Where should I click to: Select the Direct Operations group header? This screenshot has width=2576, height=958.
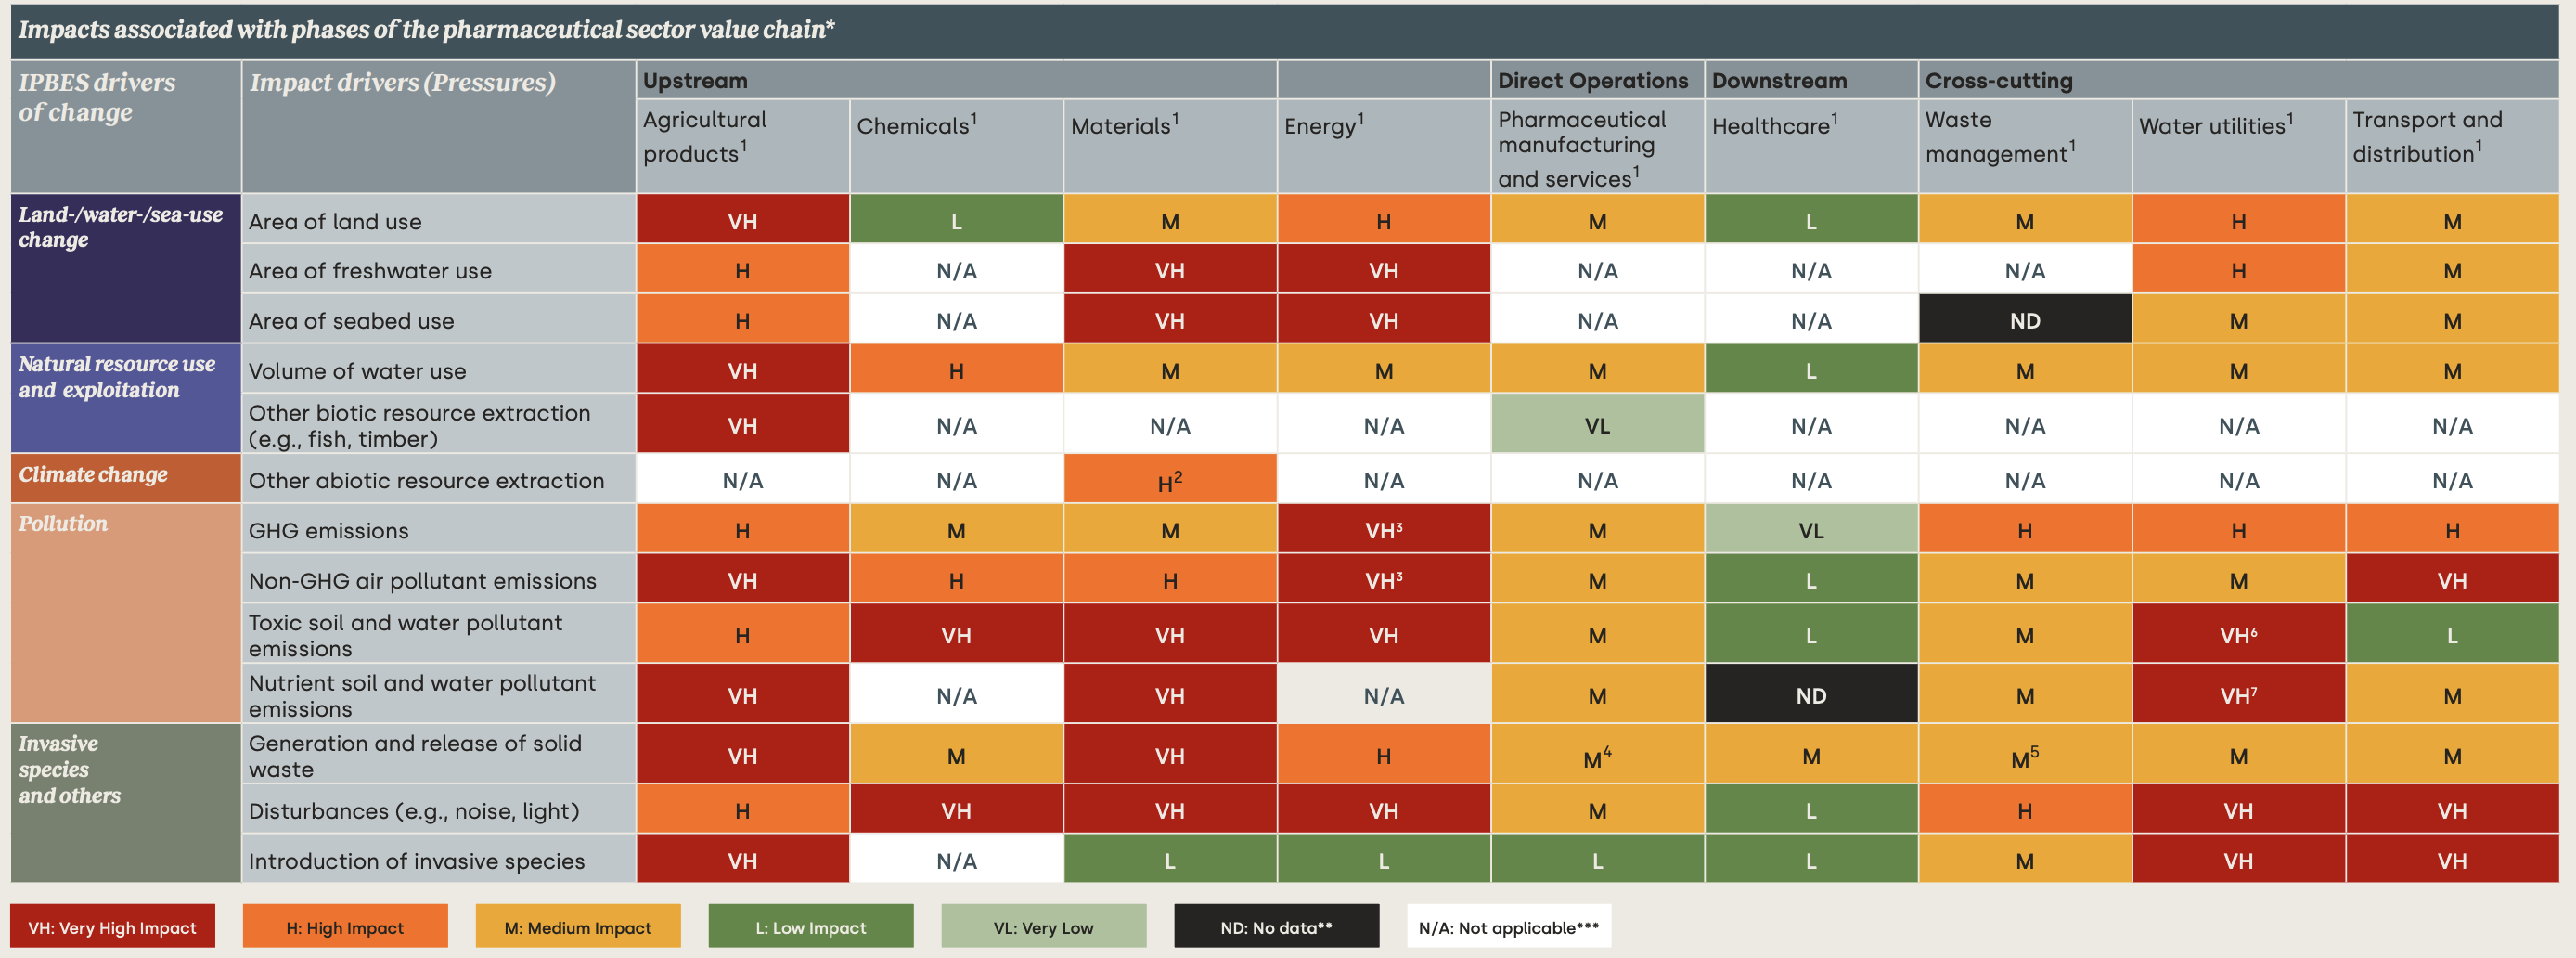[x=1593, y=81]
